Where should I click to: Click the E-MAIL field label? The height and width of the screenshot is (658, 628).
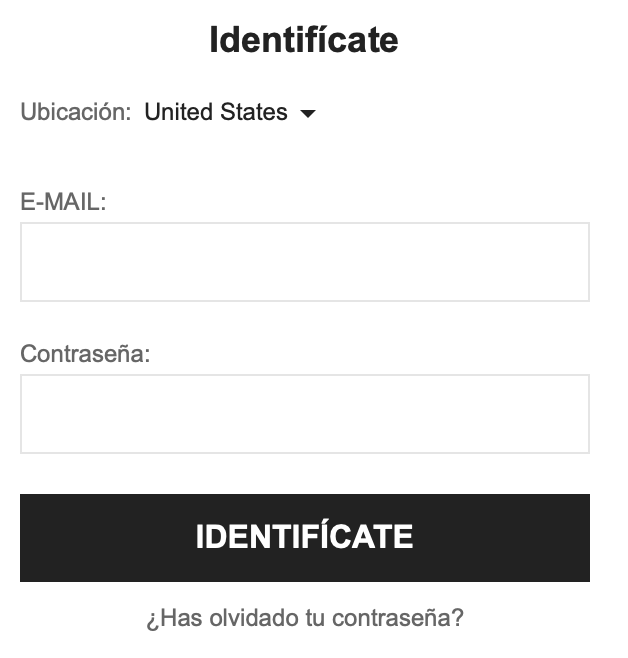point(63,202)
